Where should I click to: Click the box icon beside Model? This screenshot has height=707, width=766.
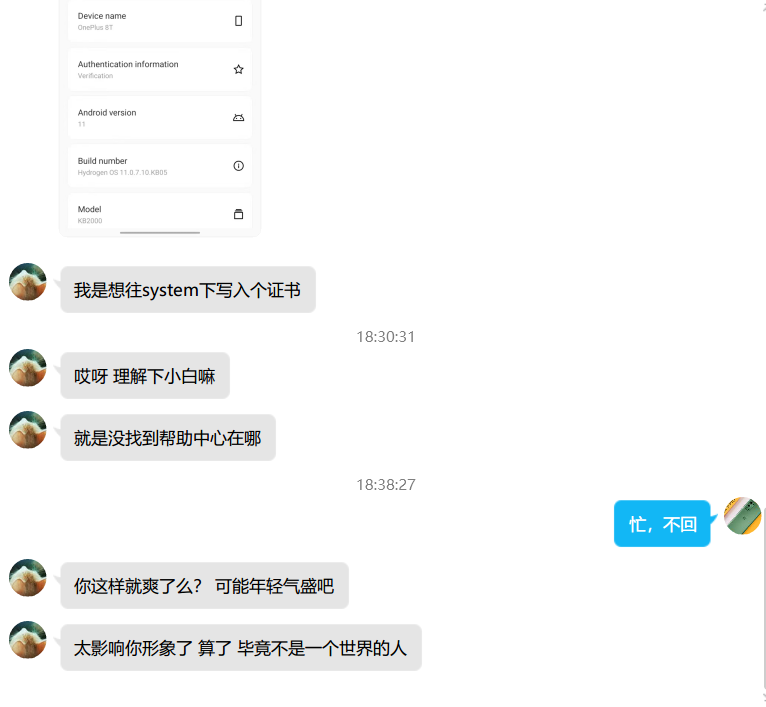(238, 214)
